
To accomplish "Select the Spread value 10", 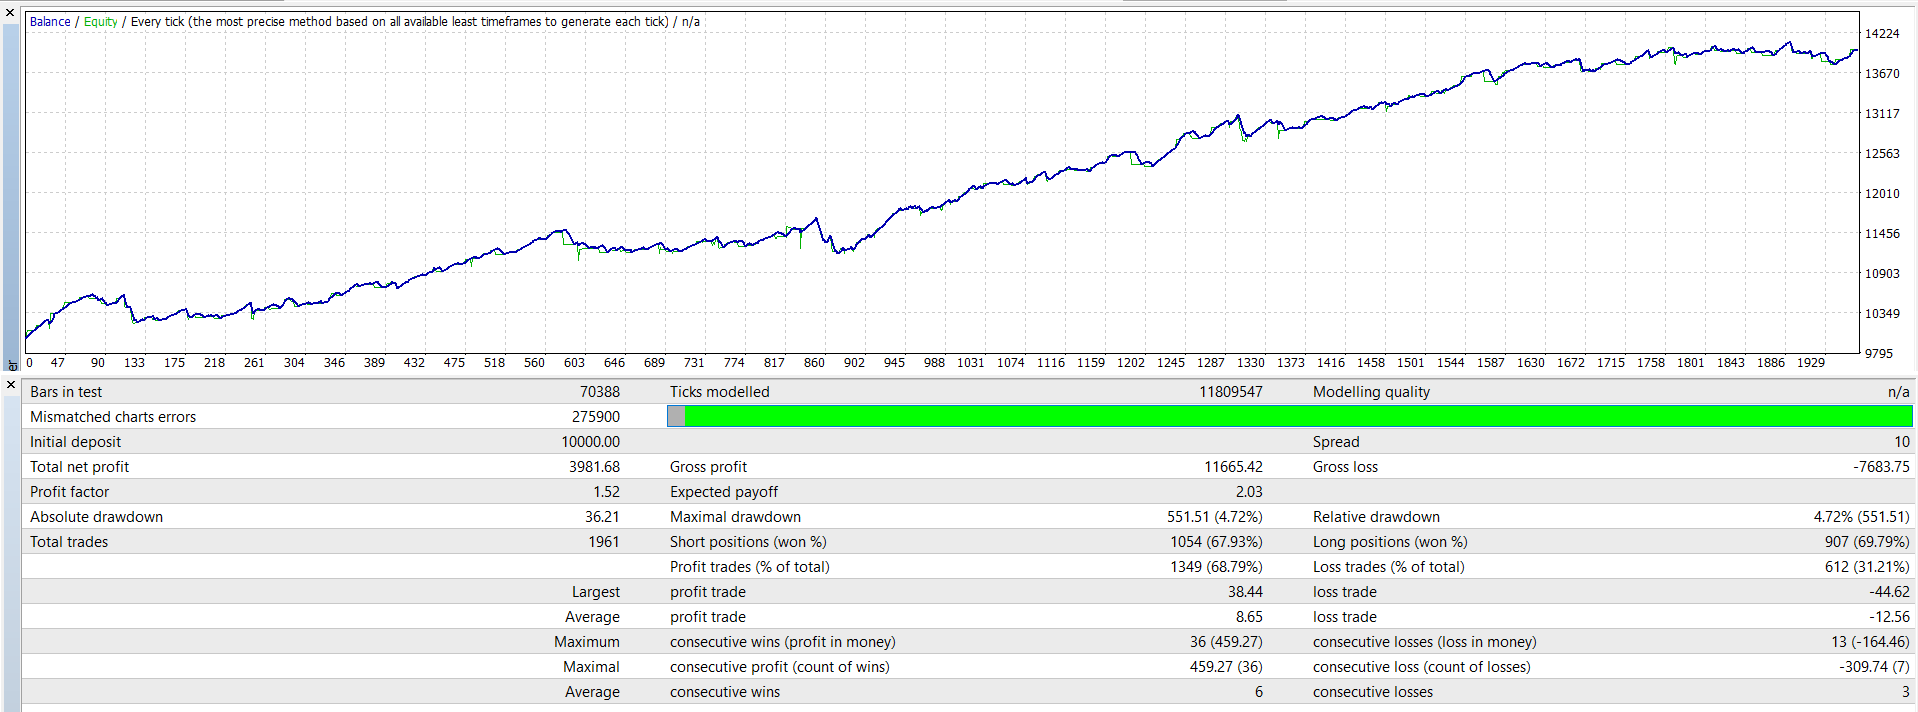I will (1901, 442).
